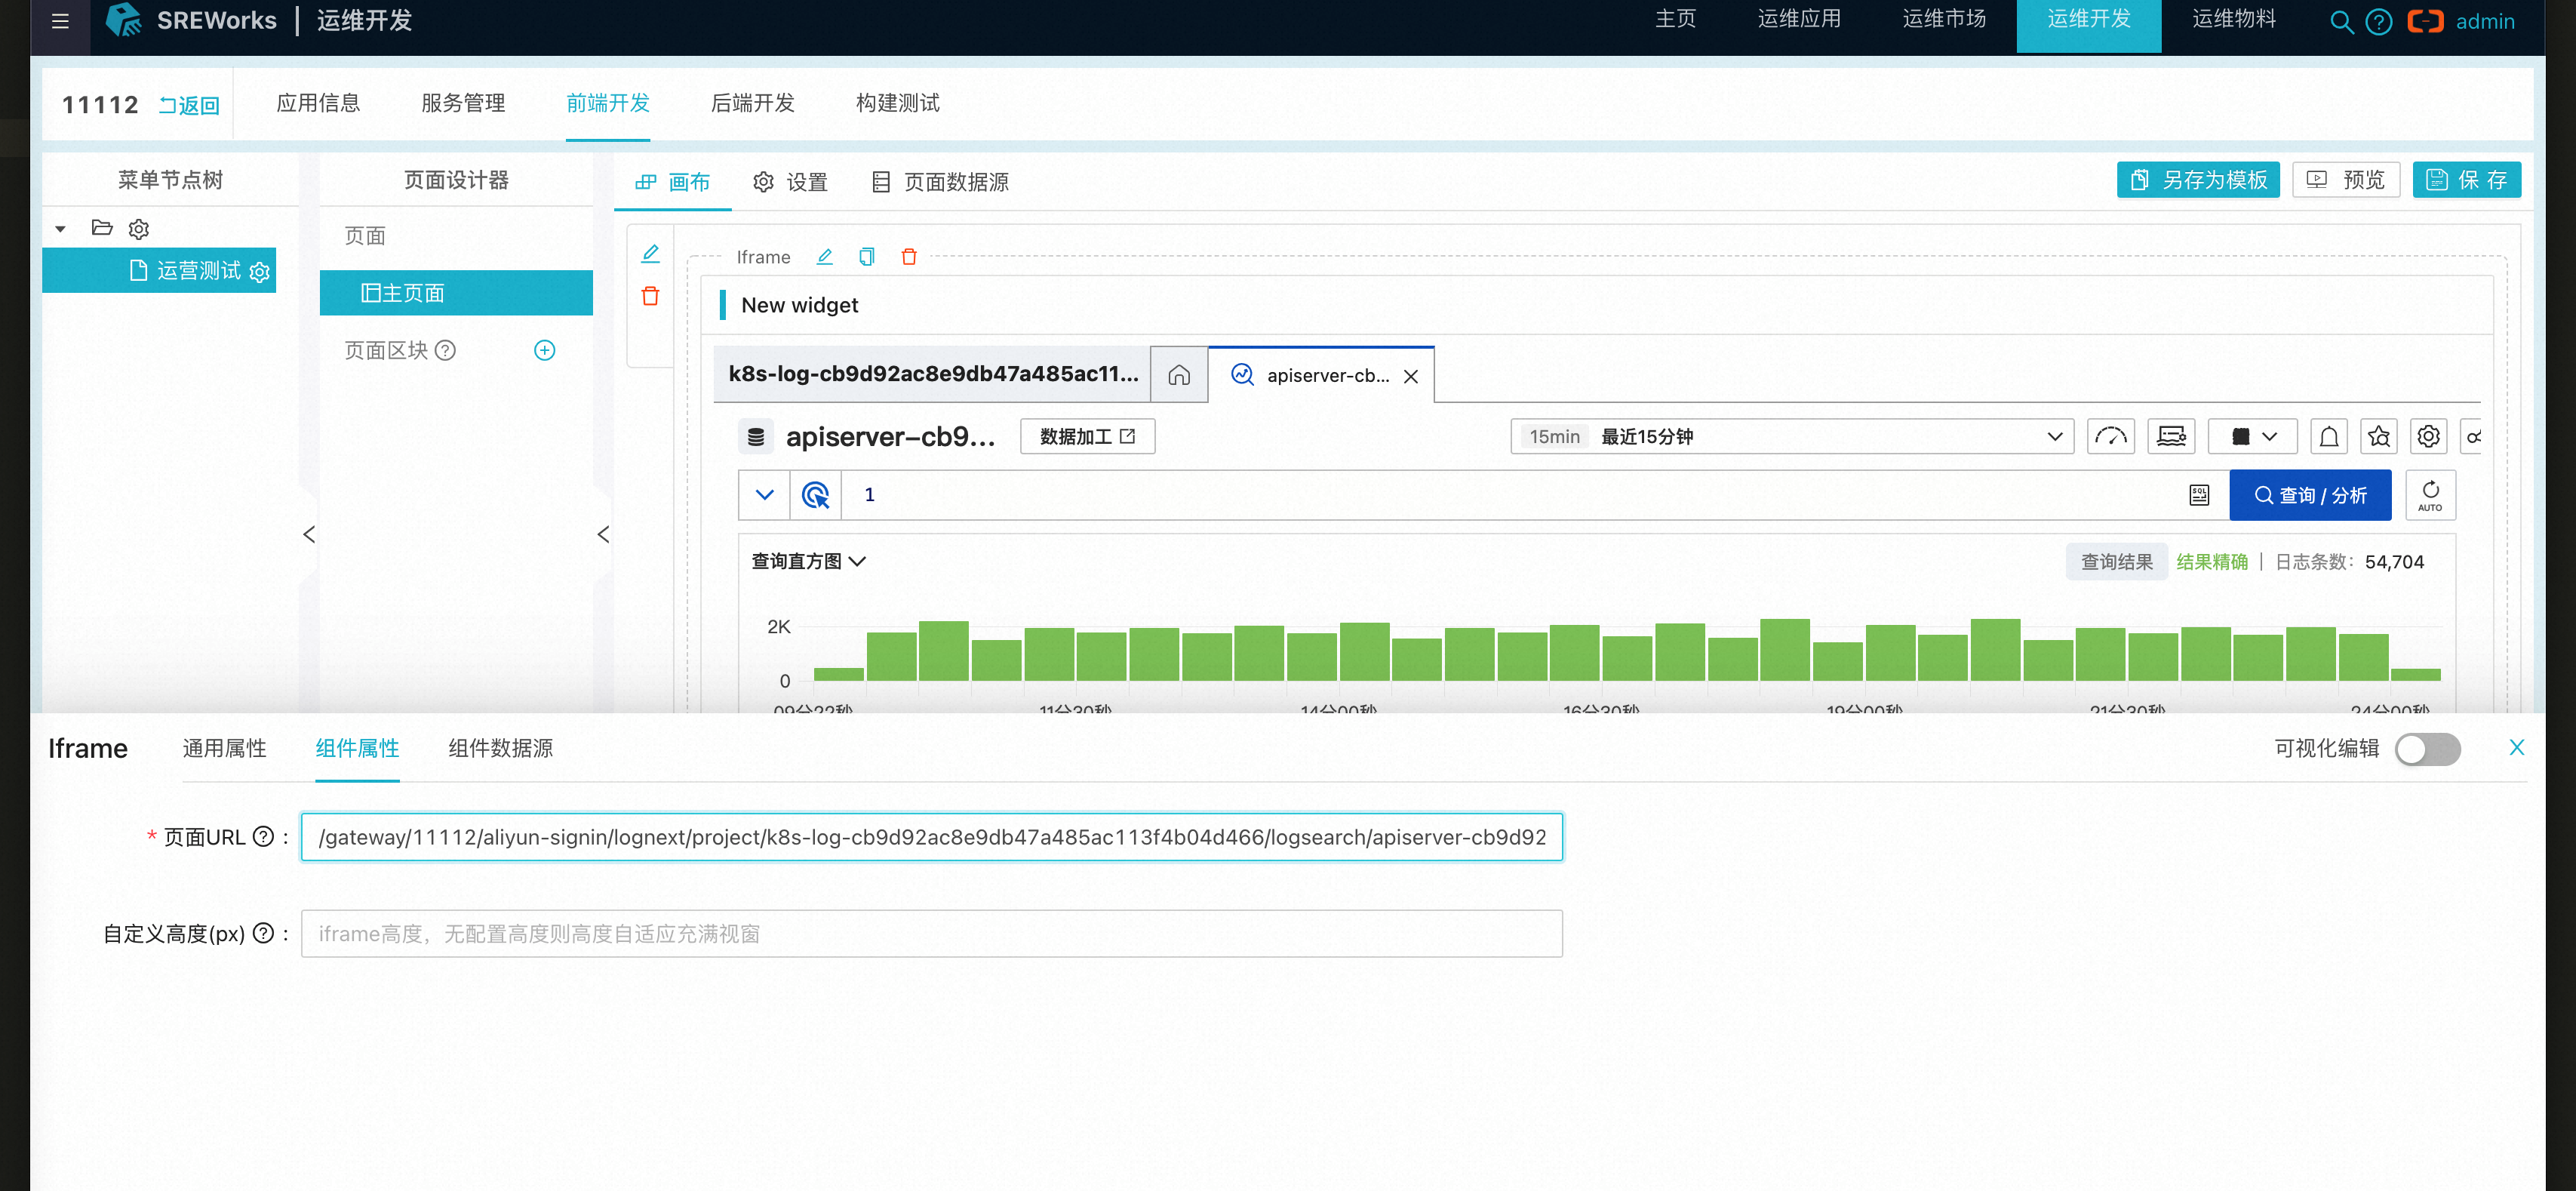Select 运营测试 menu node

pyautogui.click(x=159, y=271)
